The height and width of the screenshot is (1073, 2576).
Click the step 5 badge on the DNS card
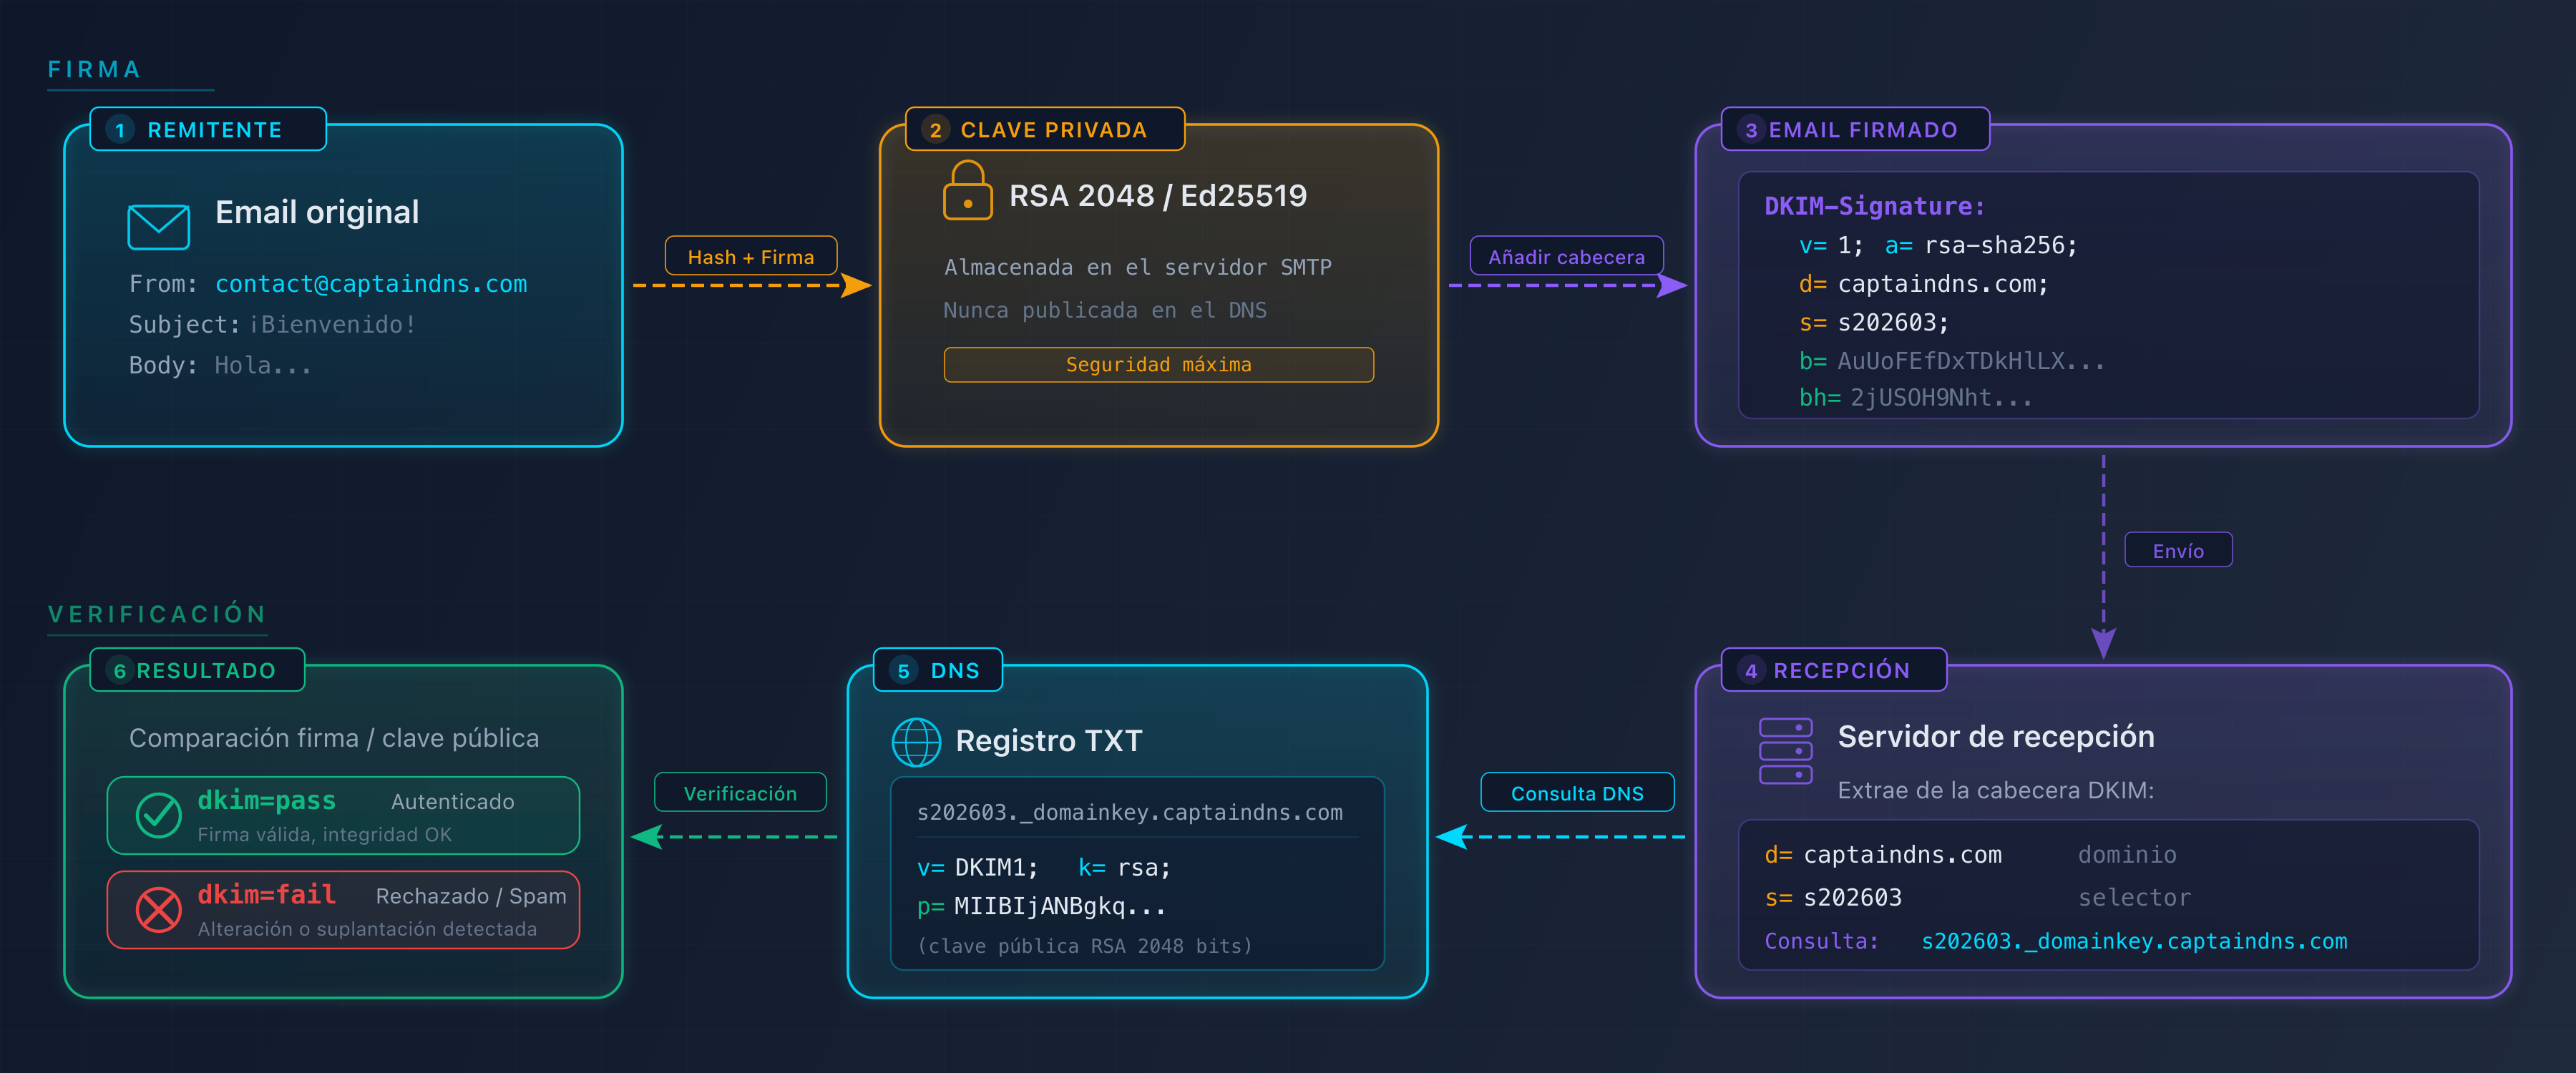(x=904, y=670)
